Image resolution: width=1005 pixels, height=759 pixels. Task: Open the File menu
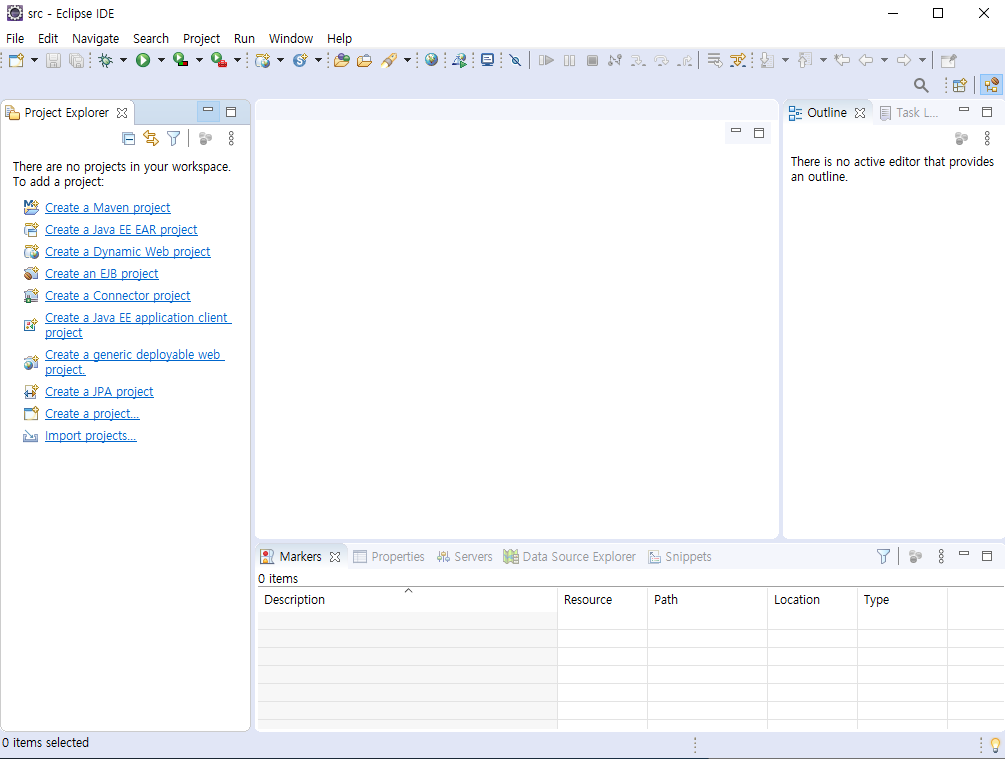point(15,38)
